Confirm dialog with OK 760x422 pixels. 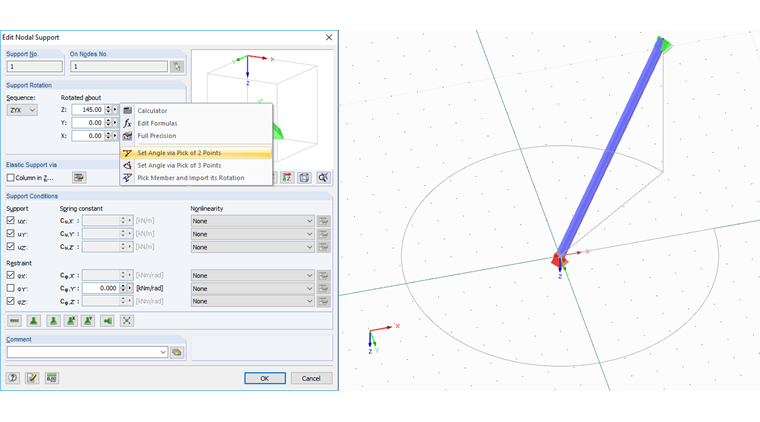(x=265, y=378)
